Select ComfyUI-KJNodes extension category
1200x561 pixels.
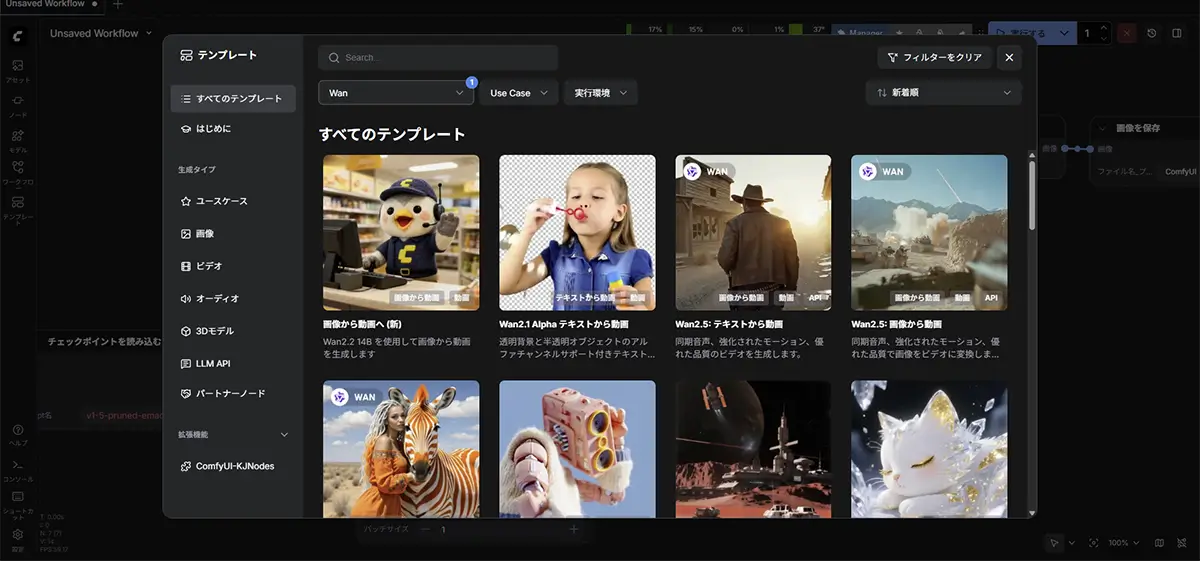coord(233,466)
